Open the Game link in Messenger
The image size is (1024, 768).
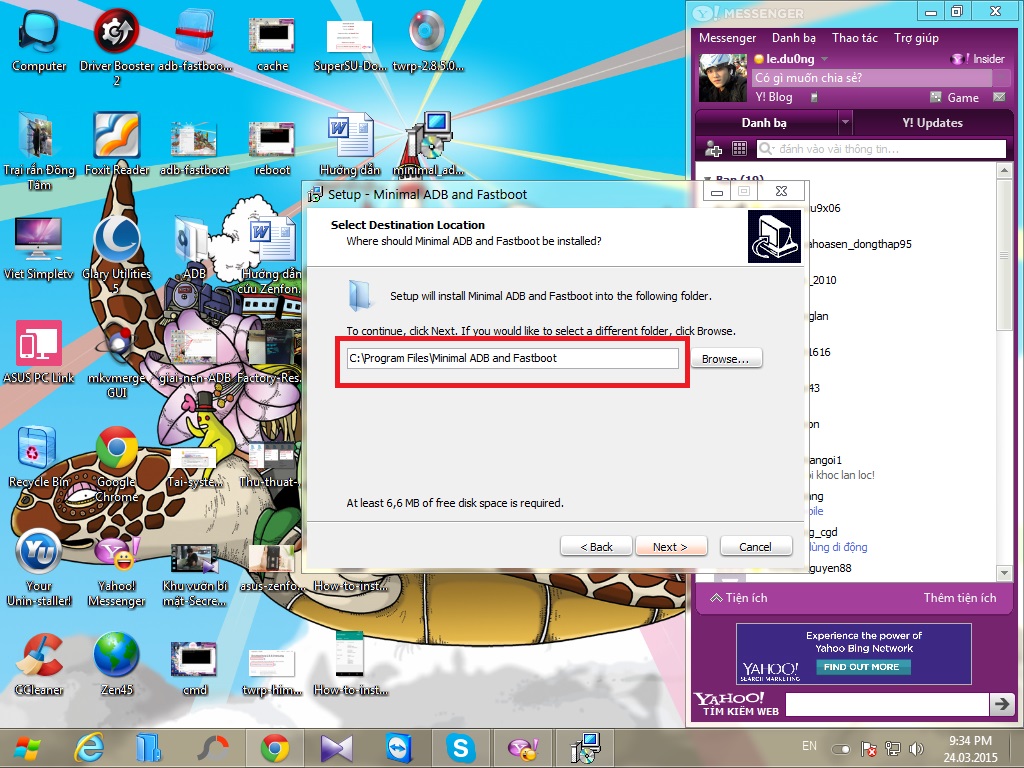click(x=963, y=97)
